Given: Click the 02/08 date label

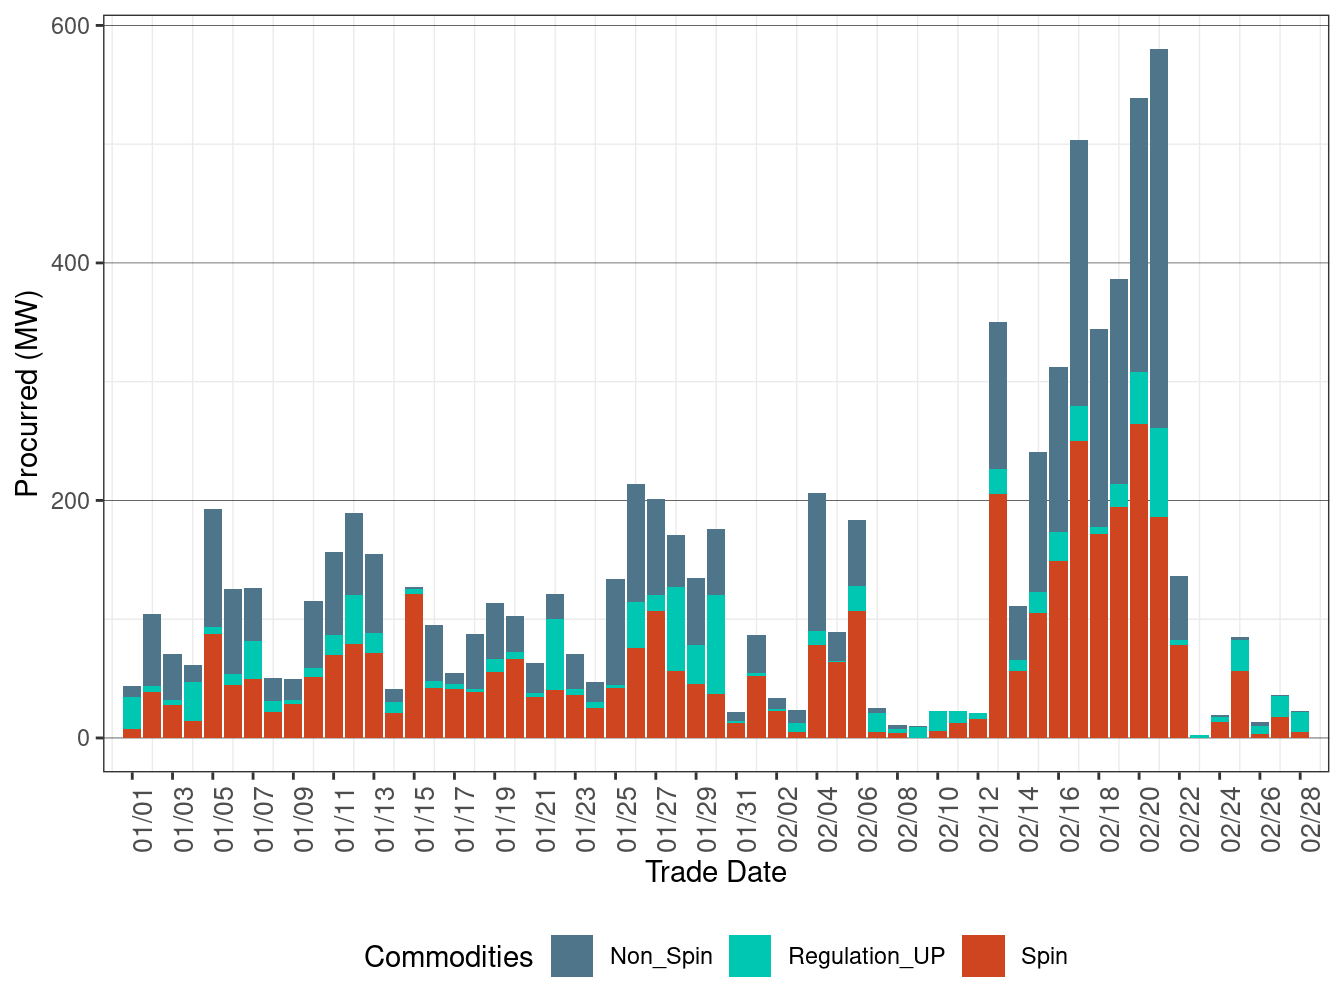Looking at the screenshot, I should pos(909,820).
